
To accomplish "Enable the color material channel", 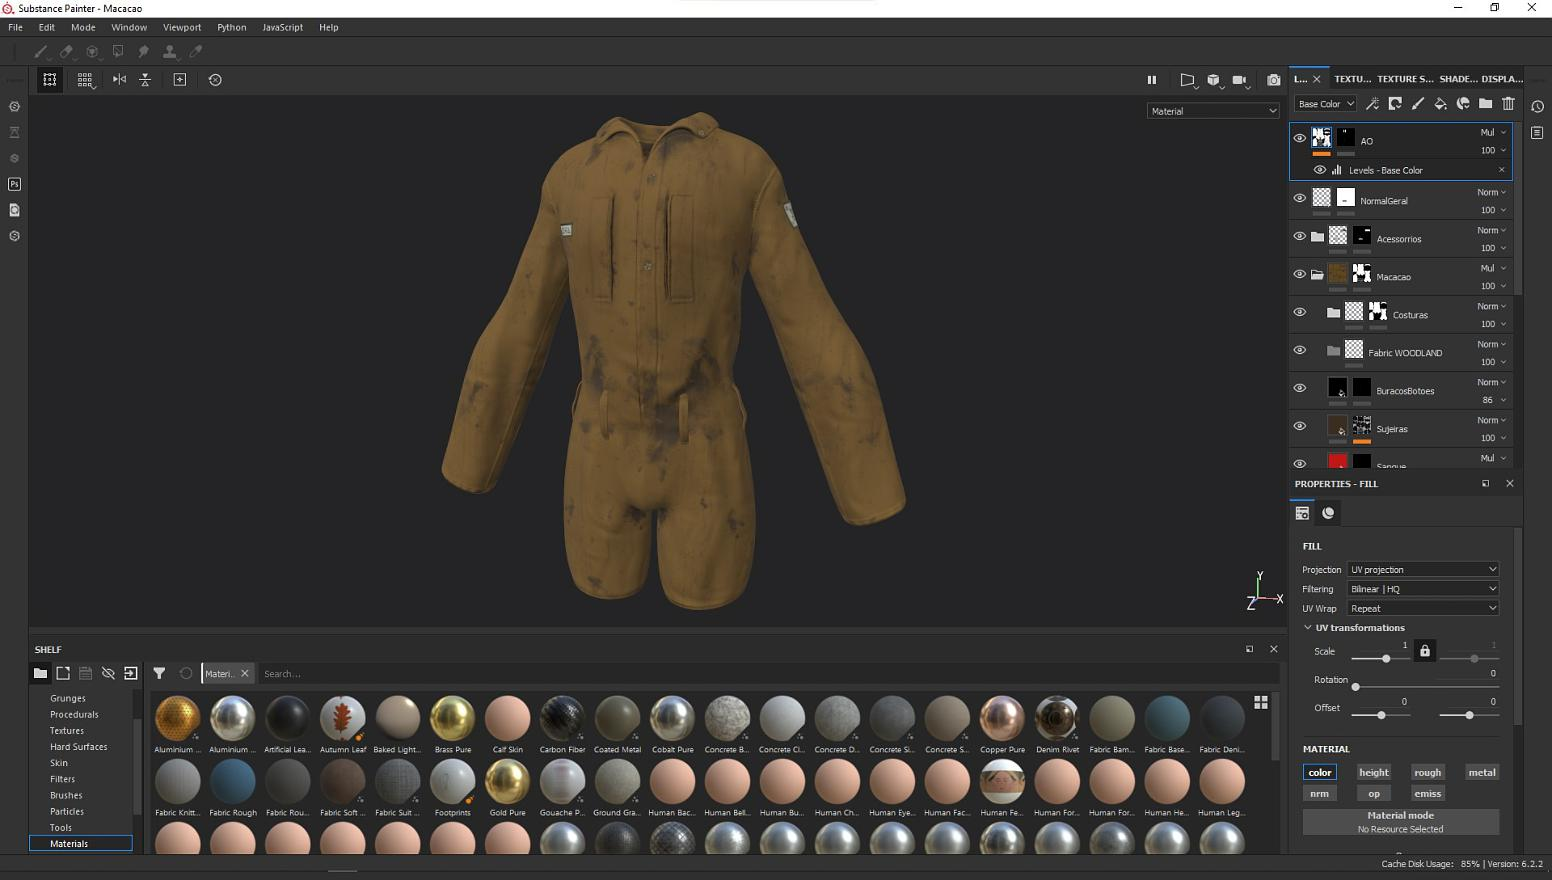I will [x=1320, y=772].
